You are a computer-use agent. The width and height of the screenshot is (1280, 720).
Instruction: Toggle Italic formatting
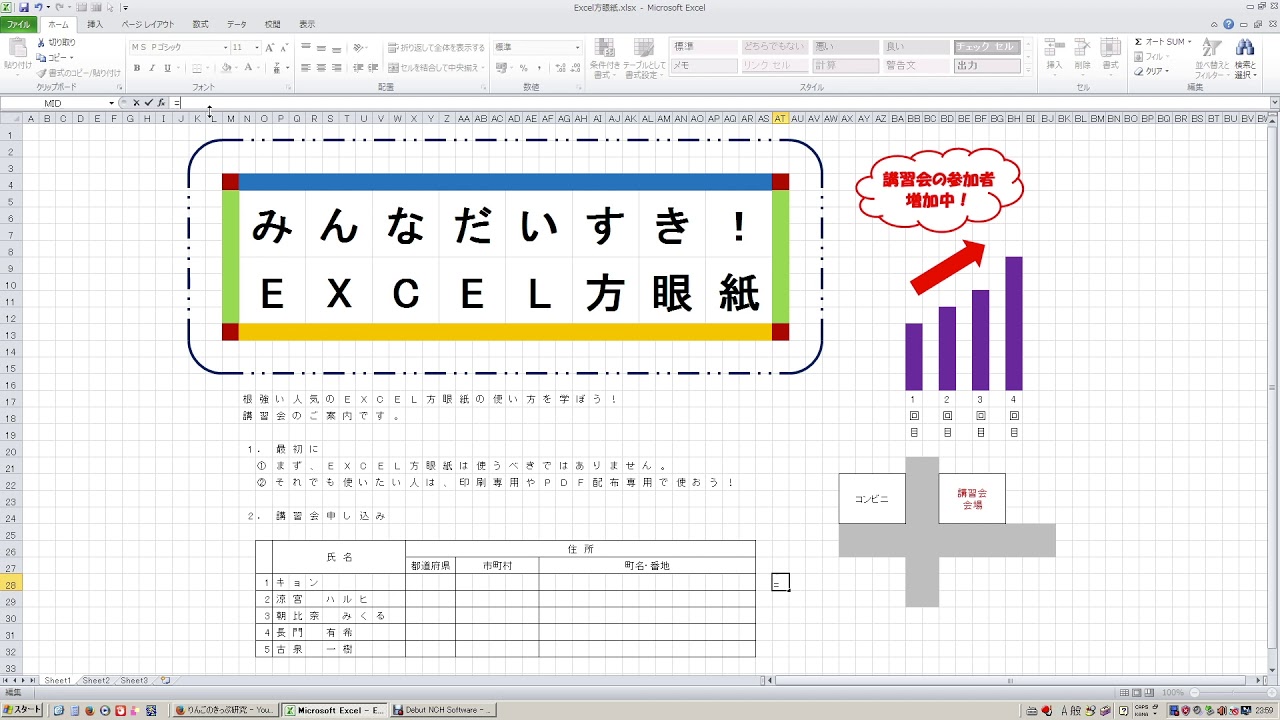152,68
